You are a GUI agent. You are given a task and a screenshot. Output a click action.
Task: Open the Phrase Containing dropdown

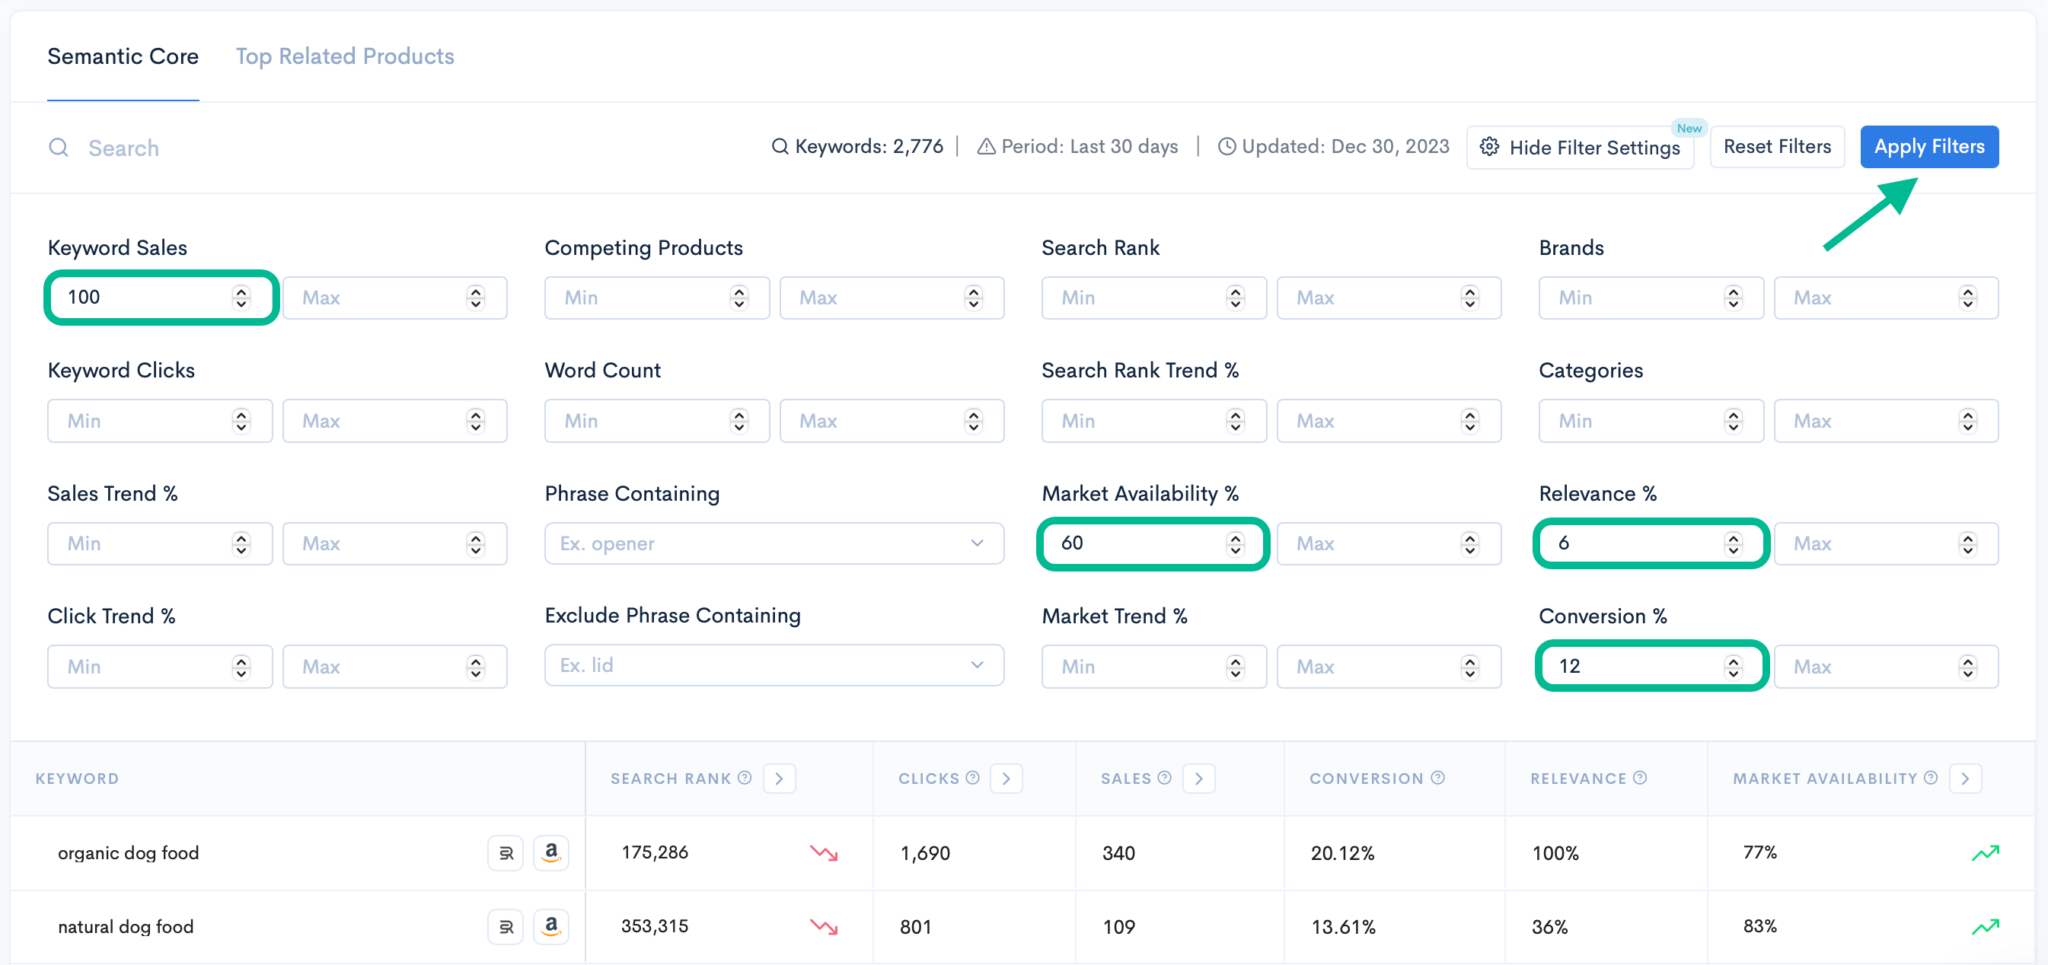point(977,543)
